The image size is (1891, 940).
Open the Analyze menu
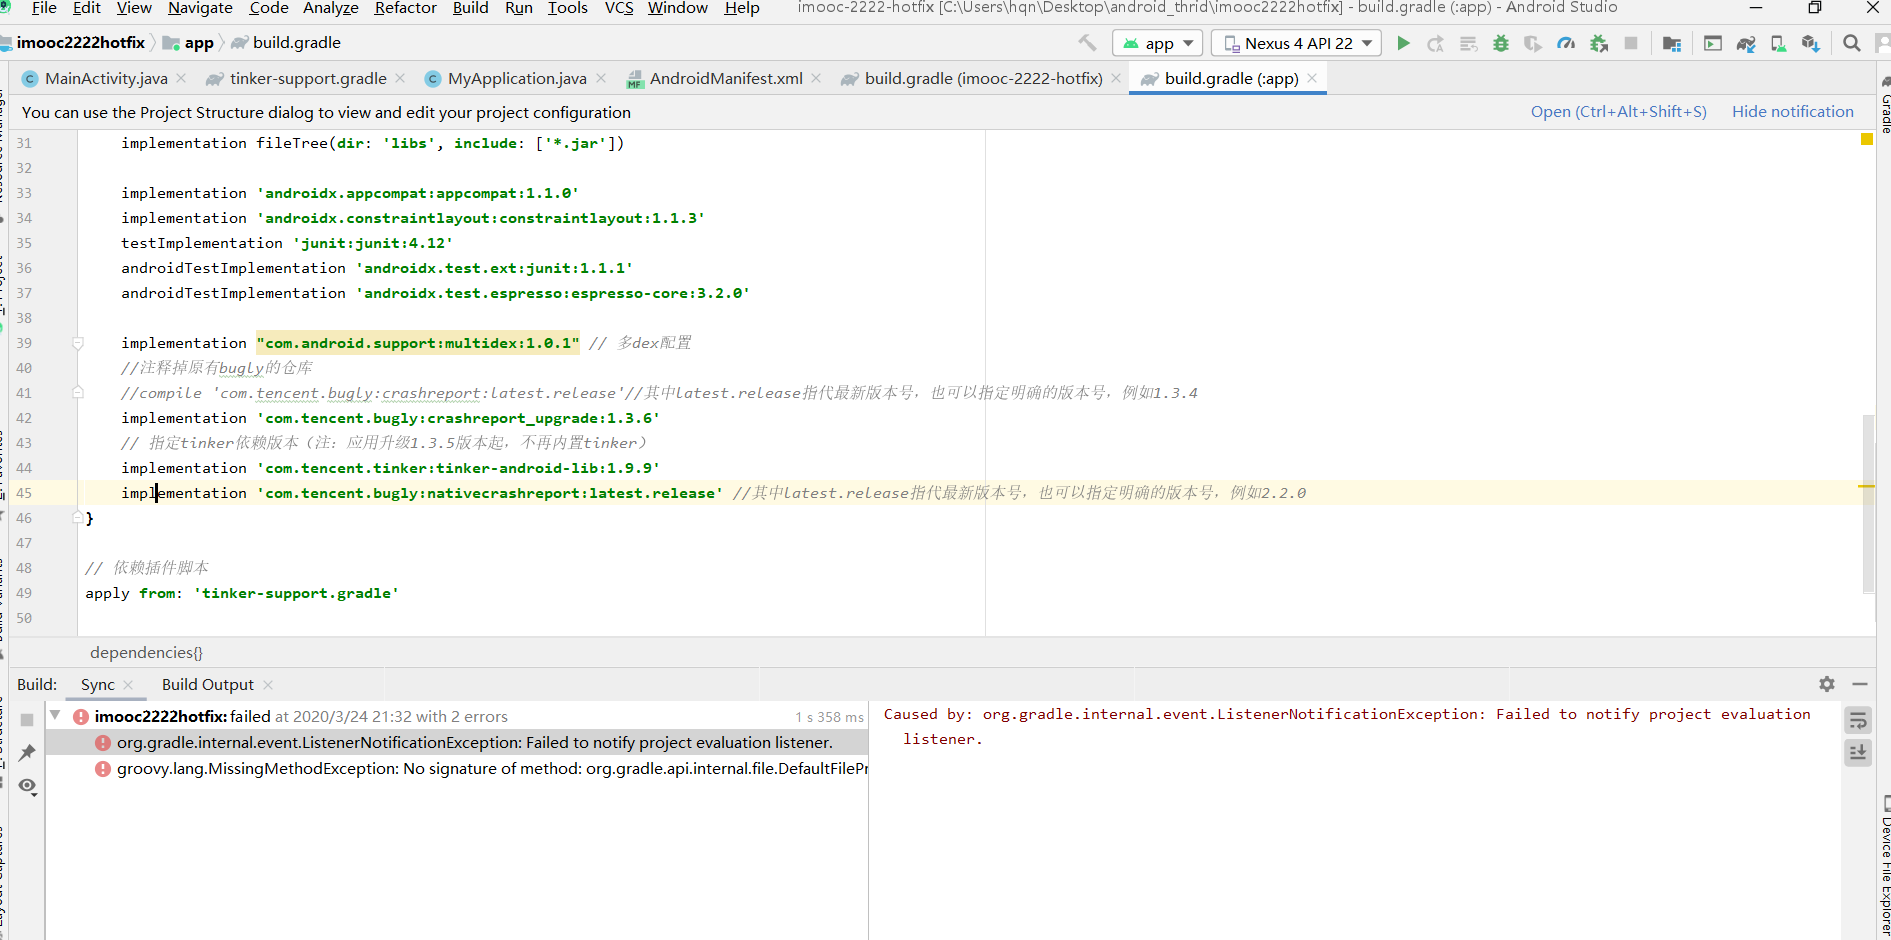point(330,8)
